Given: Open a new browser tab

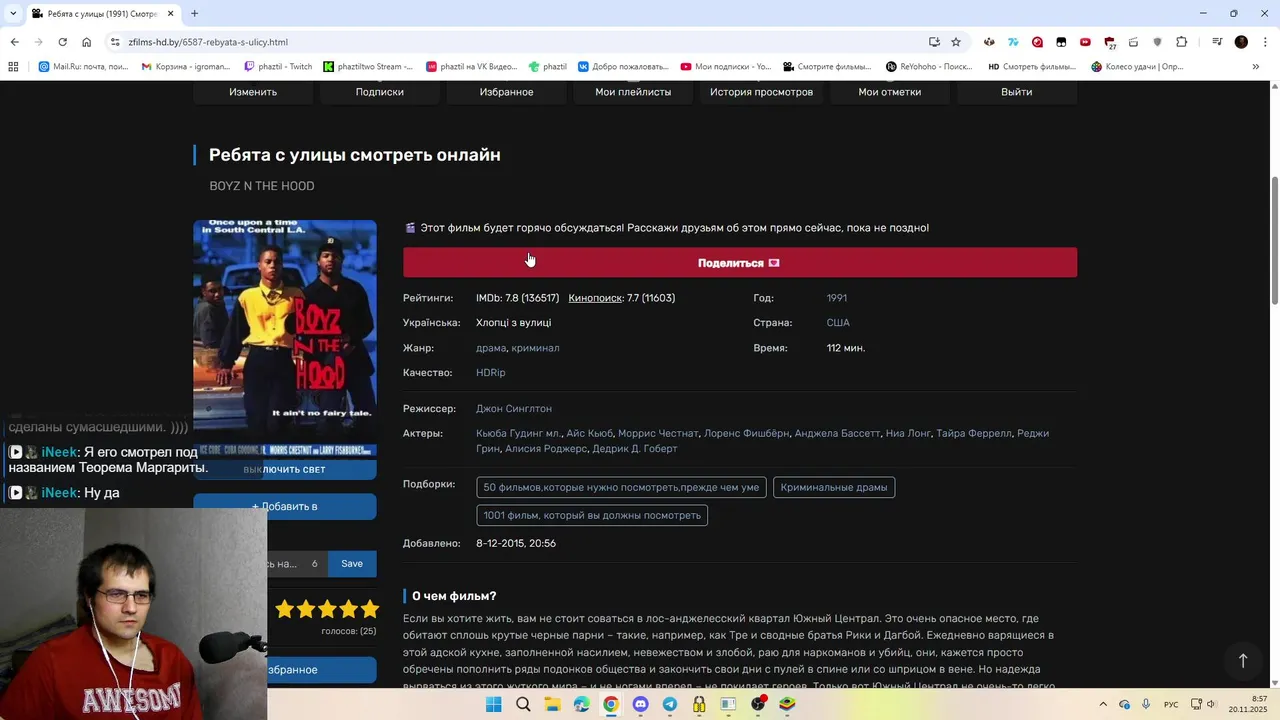Looking at the screenshot, I should tap(194, 13).
